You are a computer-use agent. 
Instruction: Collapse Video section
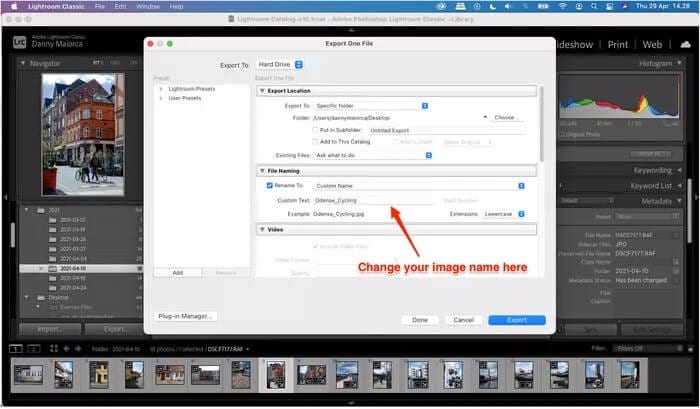[262, 230]
